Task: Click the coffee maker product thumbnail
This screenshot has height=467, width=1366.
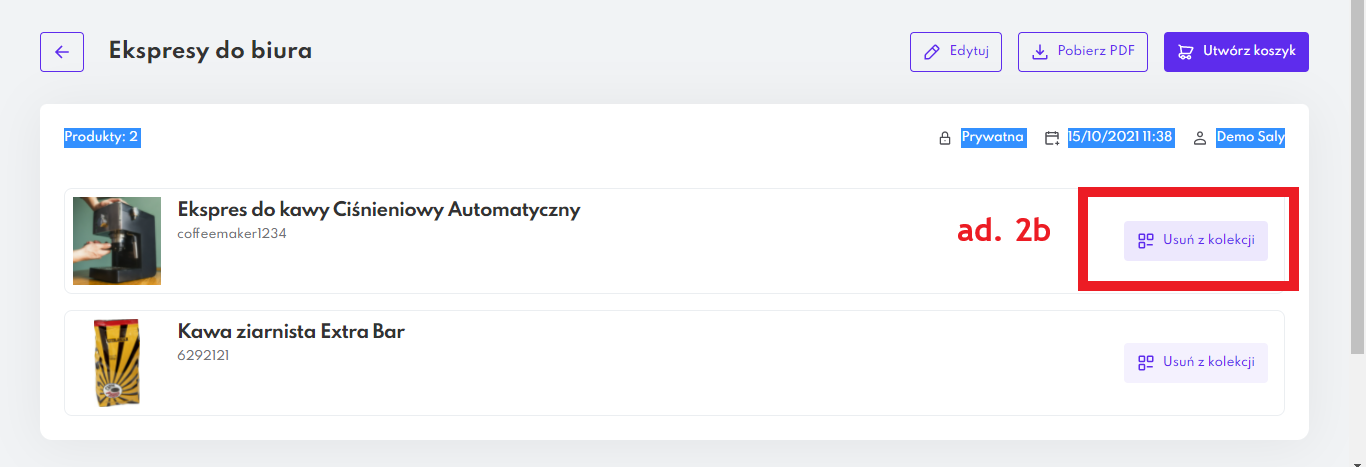Action: click(x=117, y=241)
